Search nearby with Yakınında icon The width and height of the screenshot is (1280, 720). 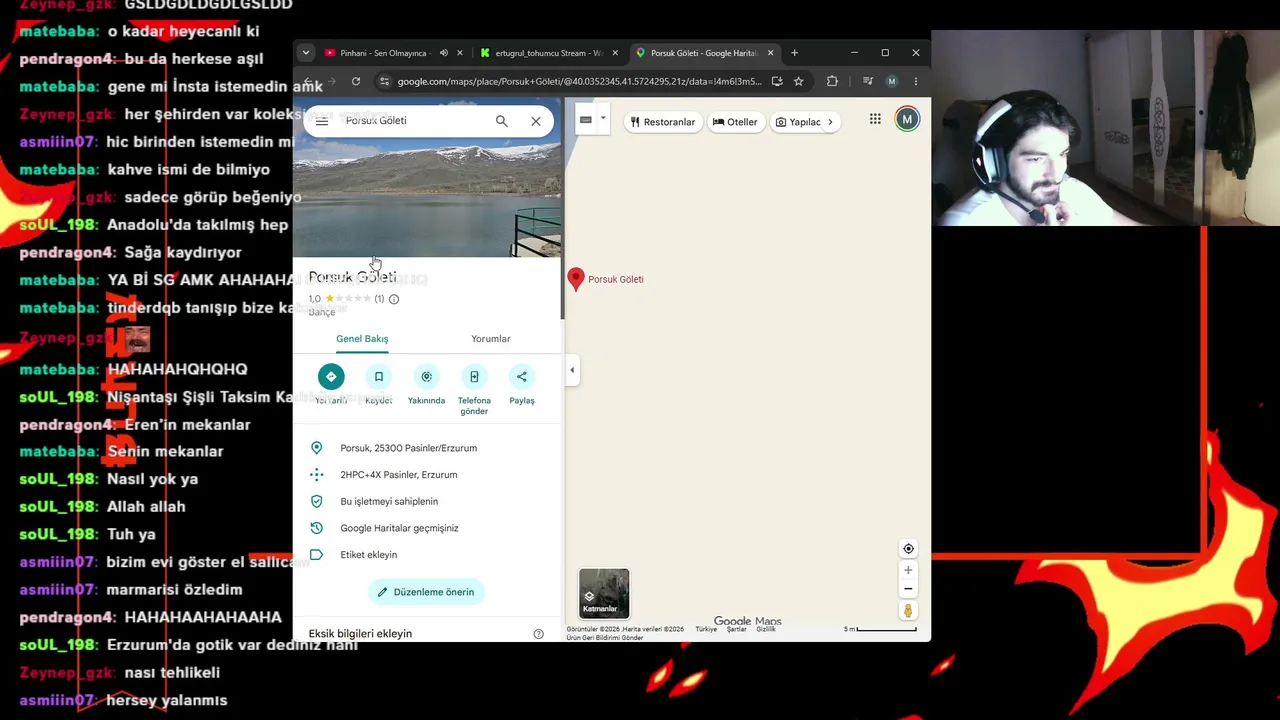pos(426,377)
